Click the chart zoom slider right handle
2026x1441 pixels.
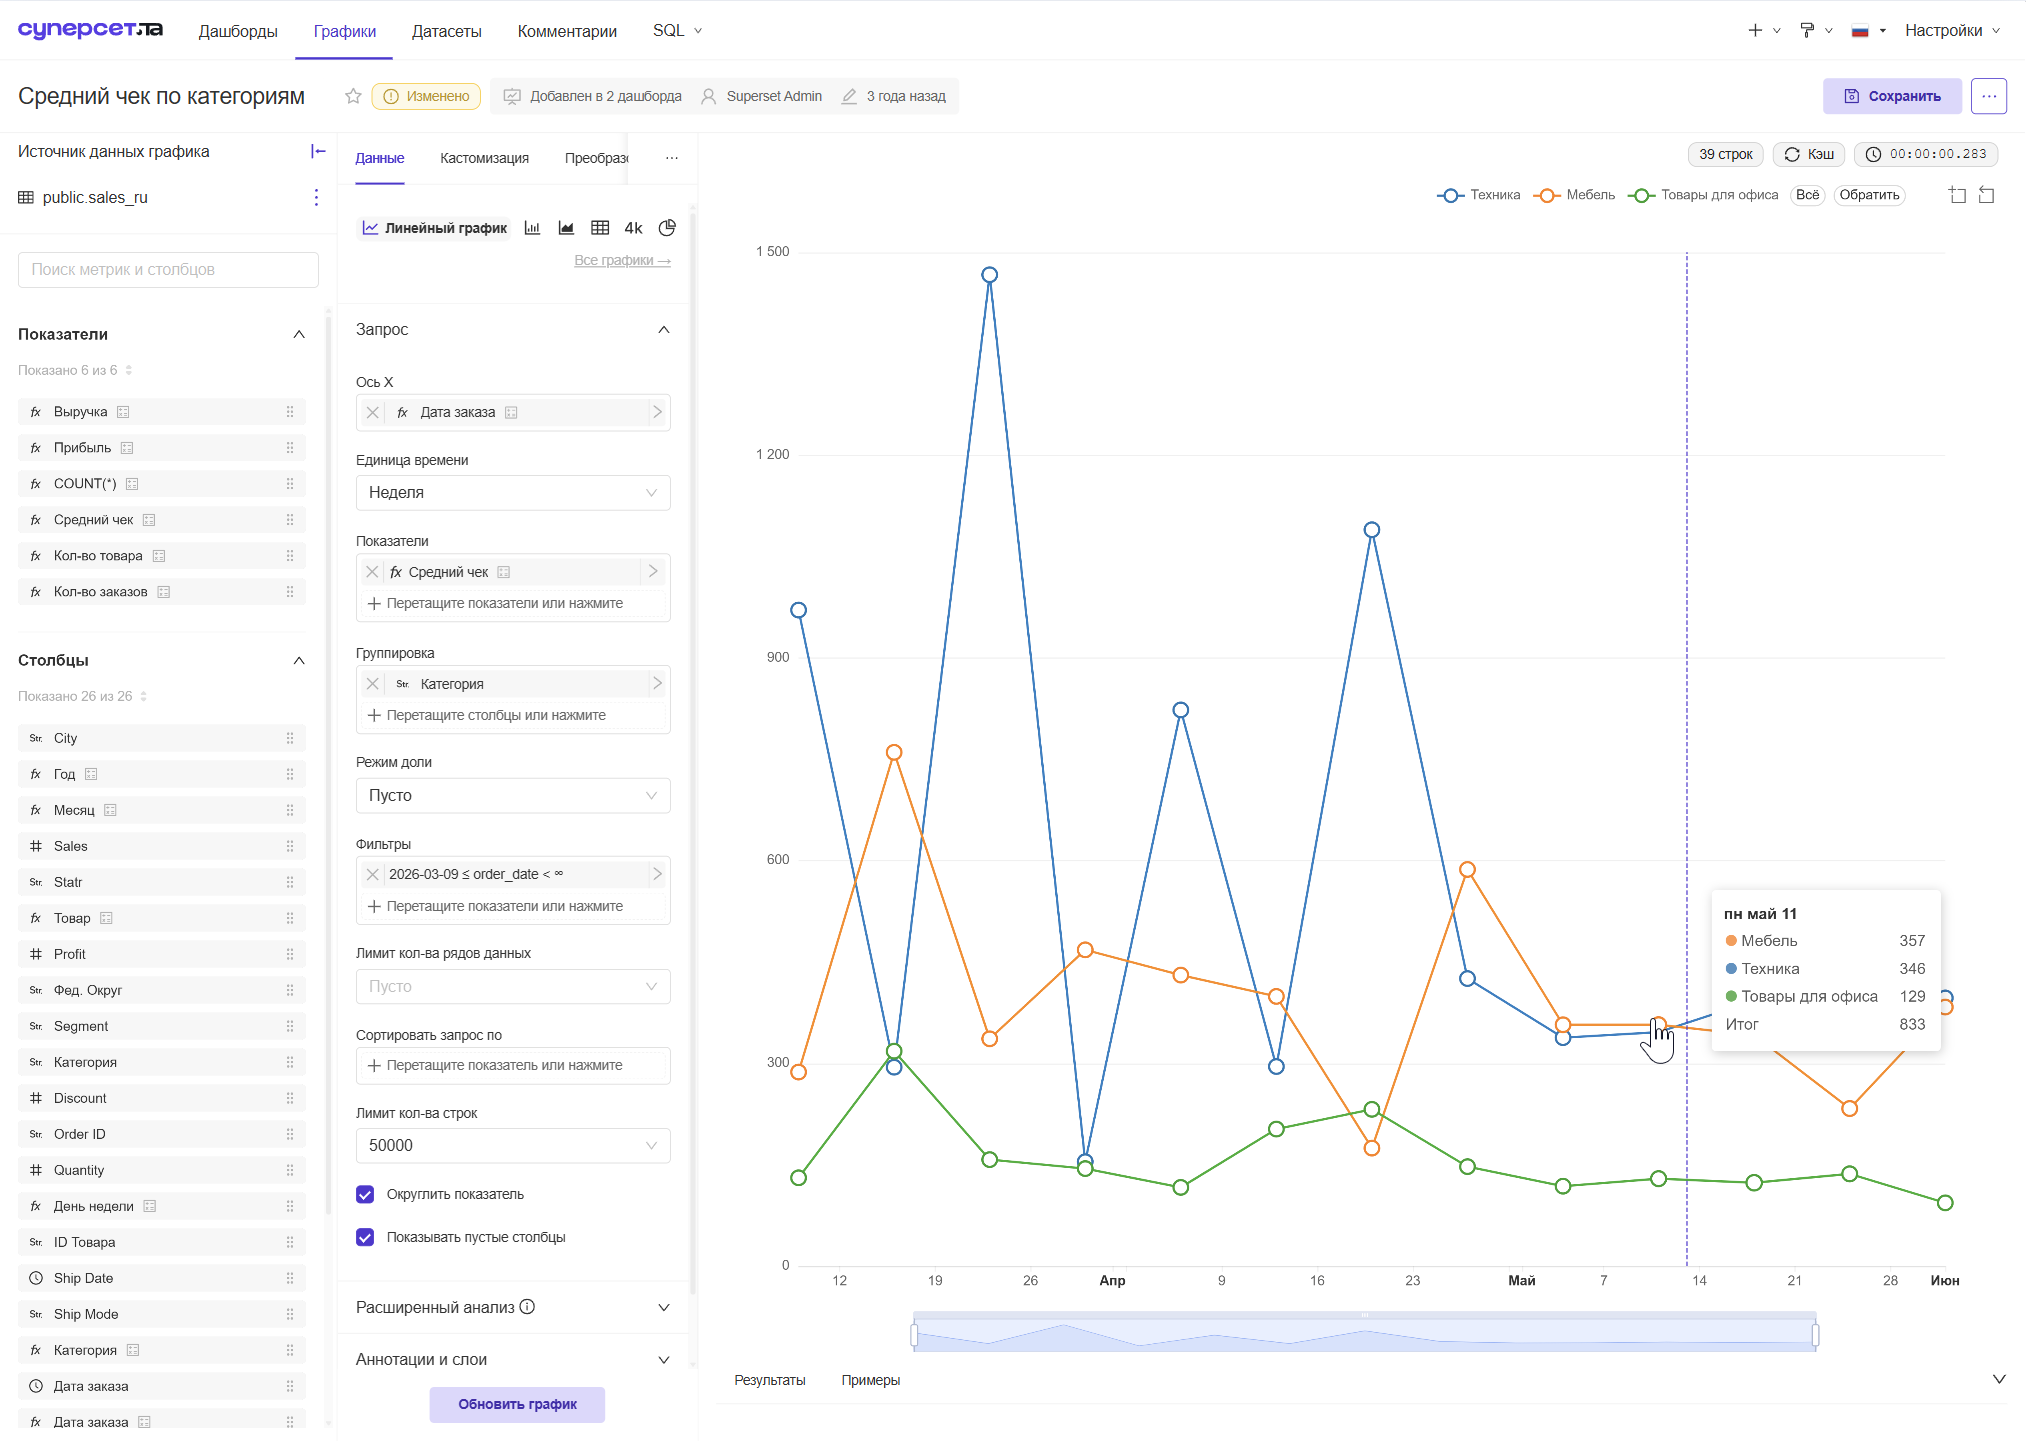(x=1815, y=1335)
